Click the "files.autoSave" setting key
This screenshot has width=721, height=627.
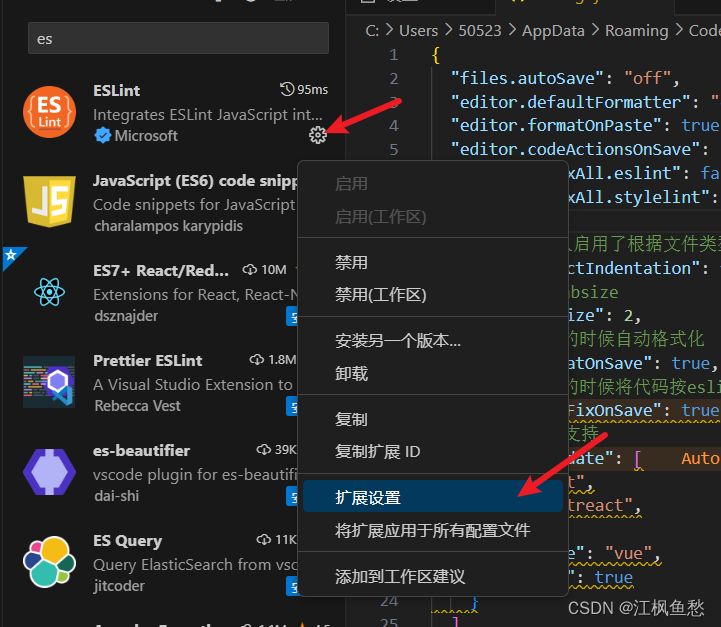tap(527, 79)
